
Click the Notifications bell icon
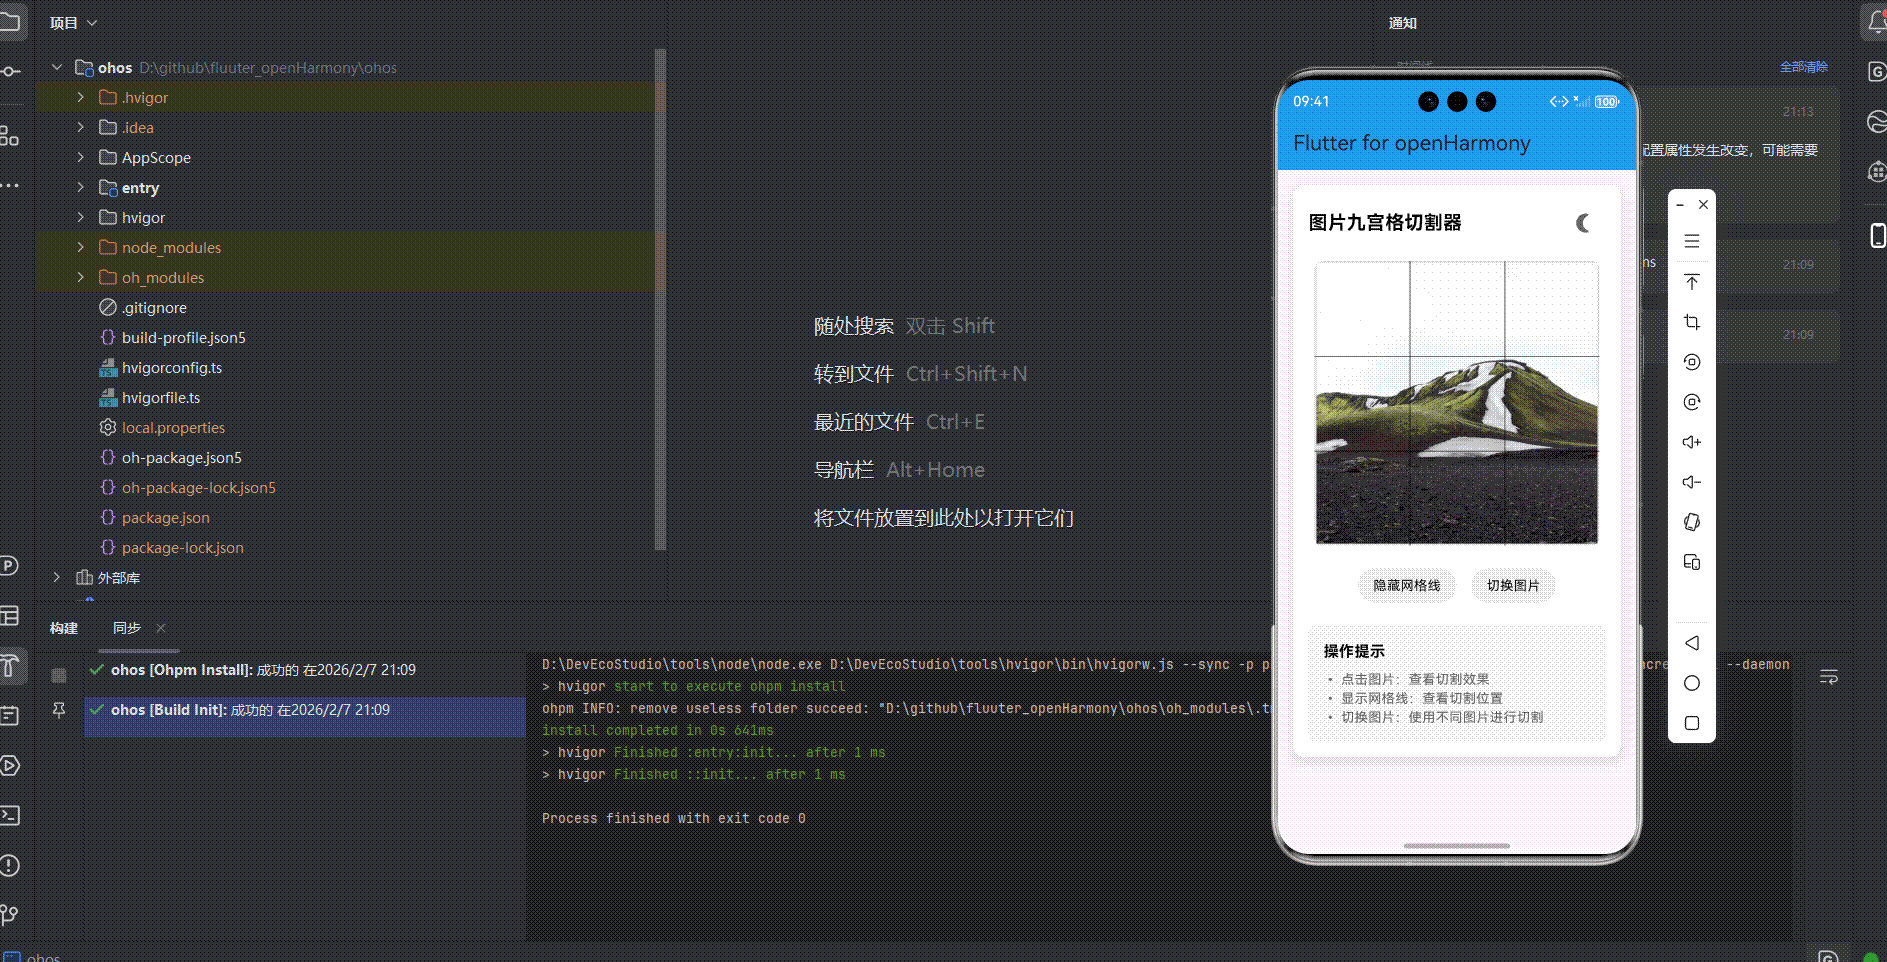[1876, 22]
